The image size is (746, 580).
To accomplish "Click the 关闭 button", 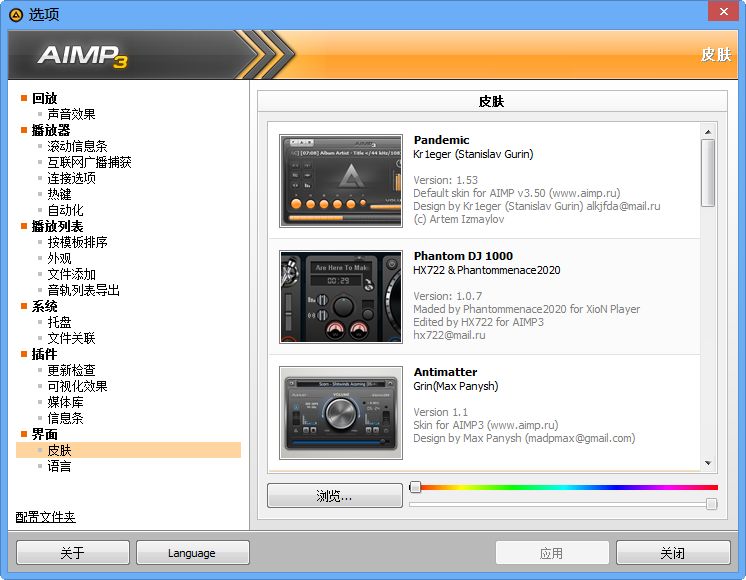I will point(673,553).
